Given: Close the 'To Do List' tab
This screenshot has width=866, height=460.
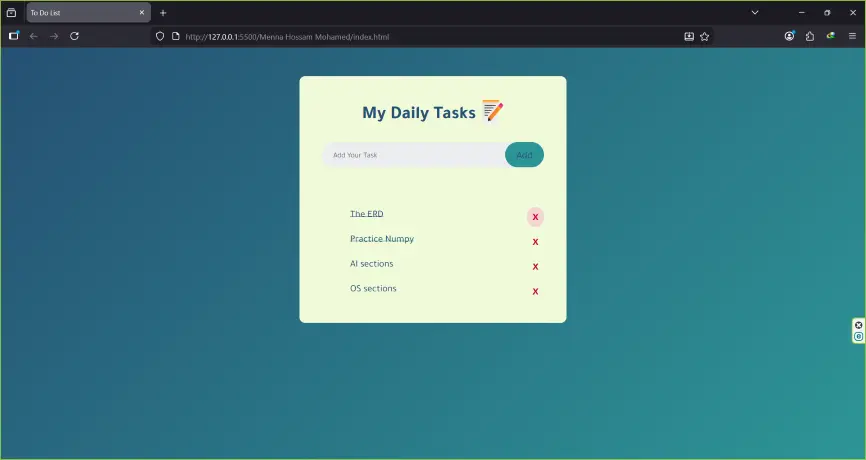Looking at the screenshot, I should [141, 12].
